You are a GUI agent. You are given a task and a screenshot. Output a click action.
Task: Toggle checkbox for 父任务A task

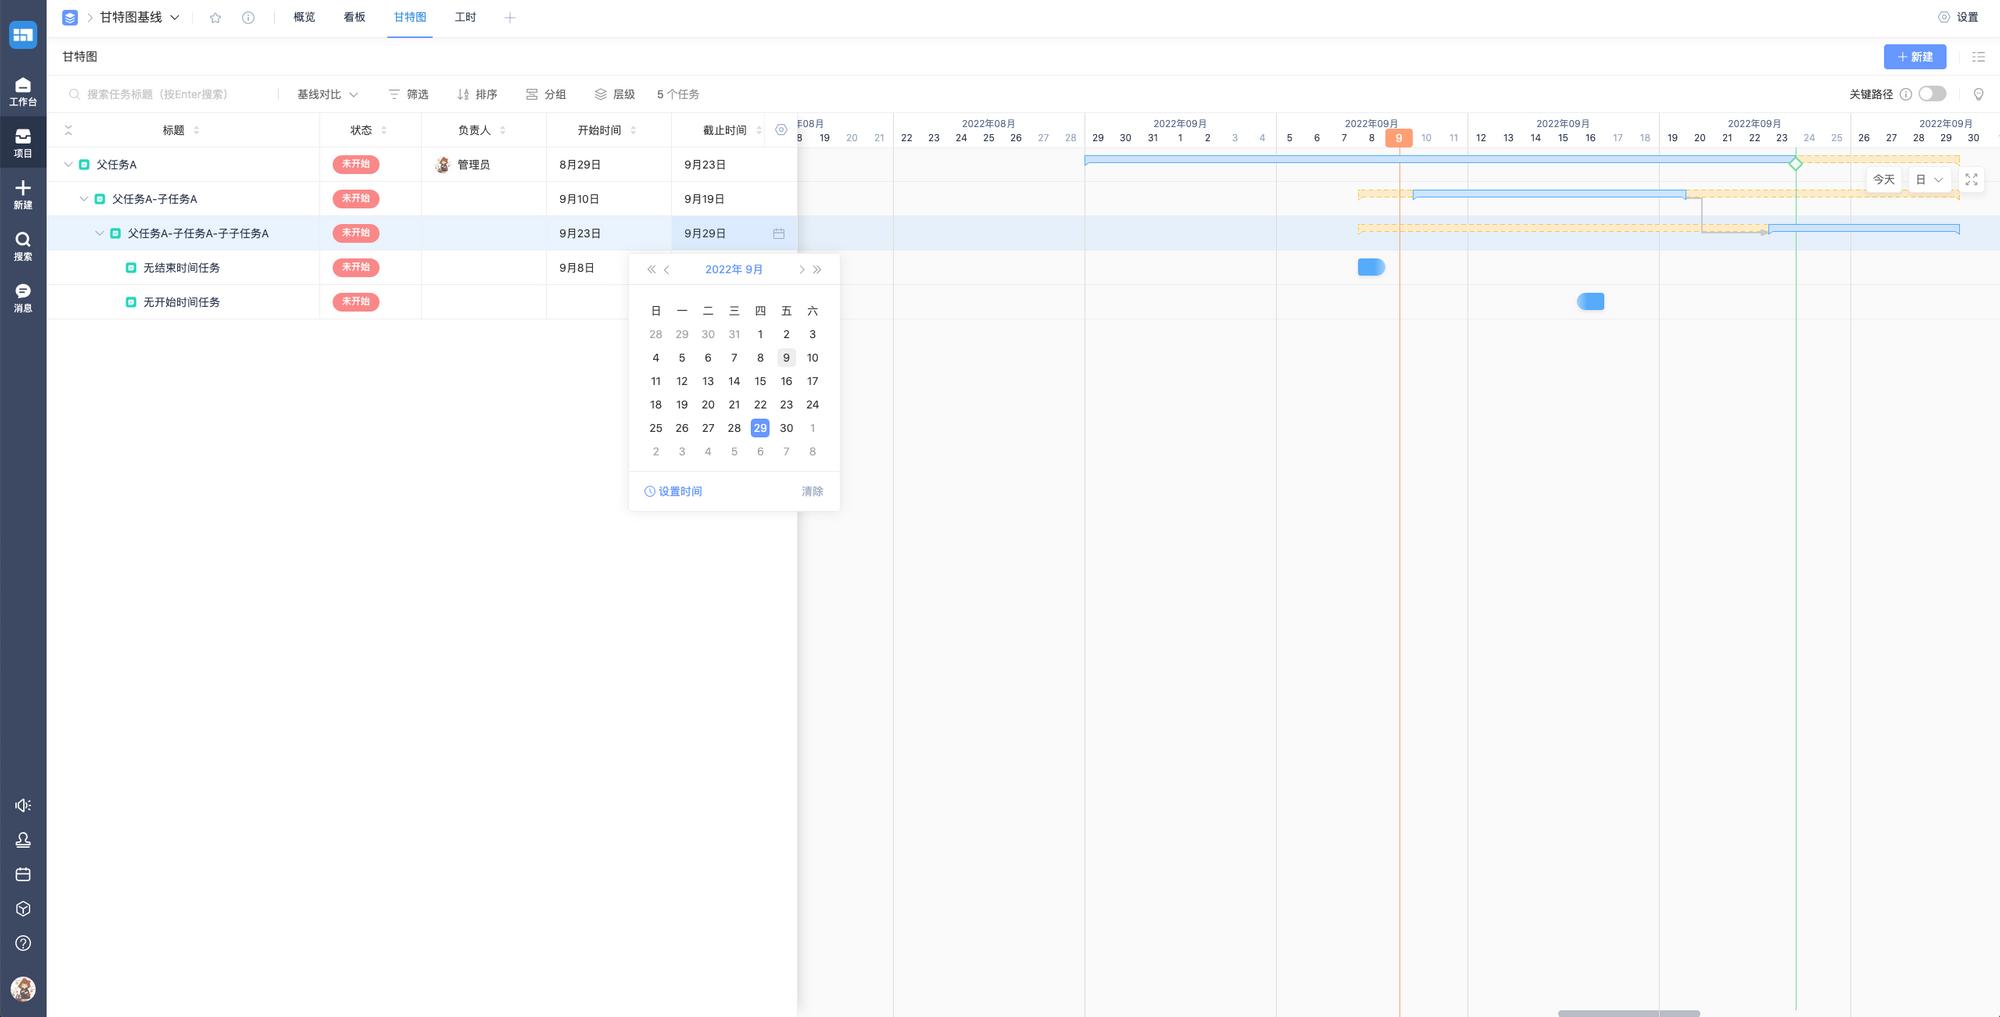pyautogui.click(x=85, y=165)
